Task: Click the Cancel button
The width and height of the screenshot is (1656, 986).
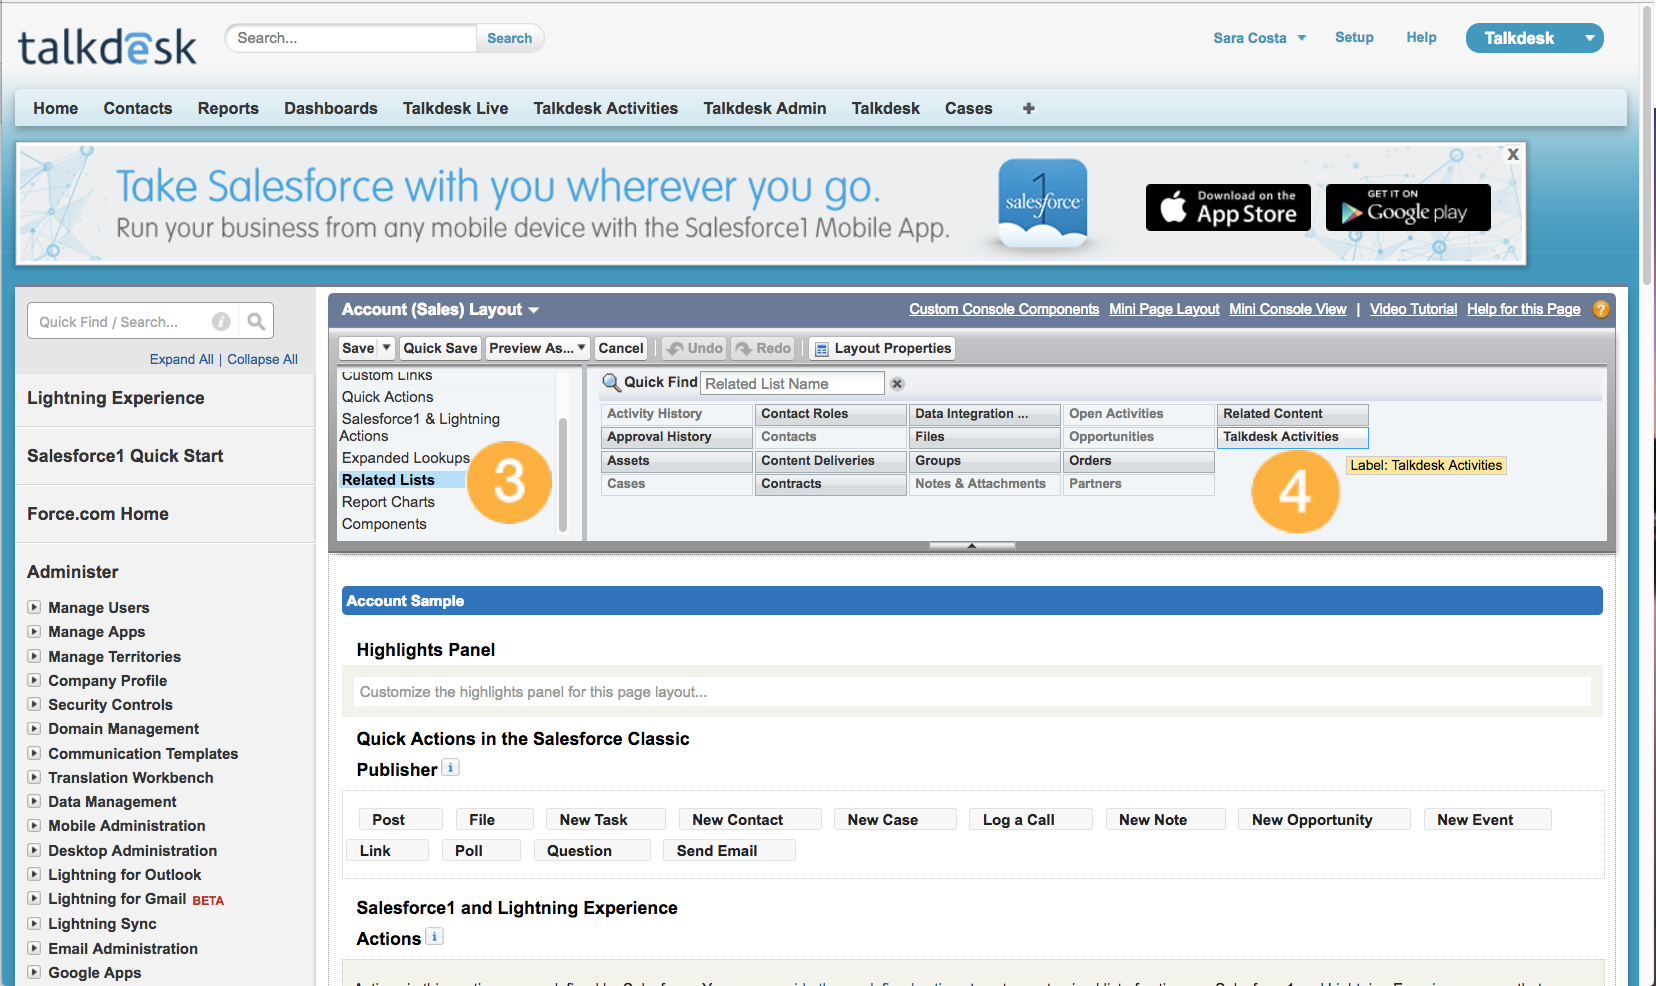Action: pos(621,348)
